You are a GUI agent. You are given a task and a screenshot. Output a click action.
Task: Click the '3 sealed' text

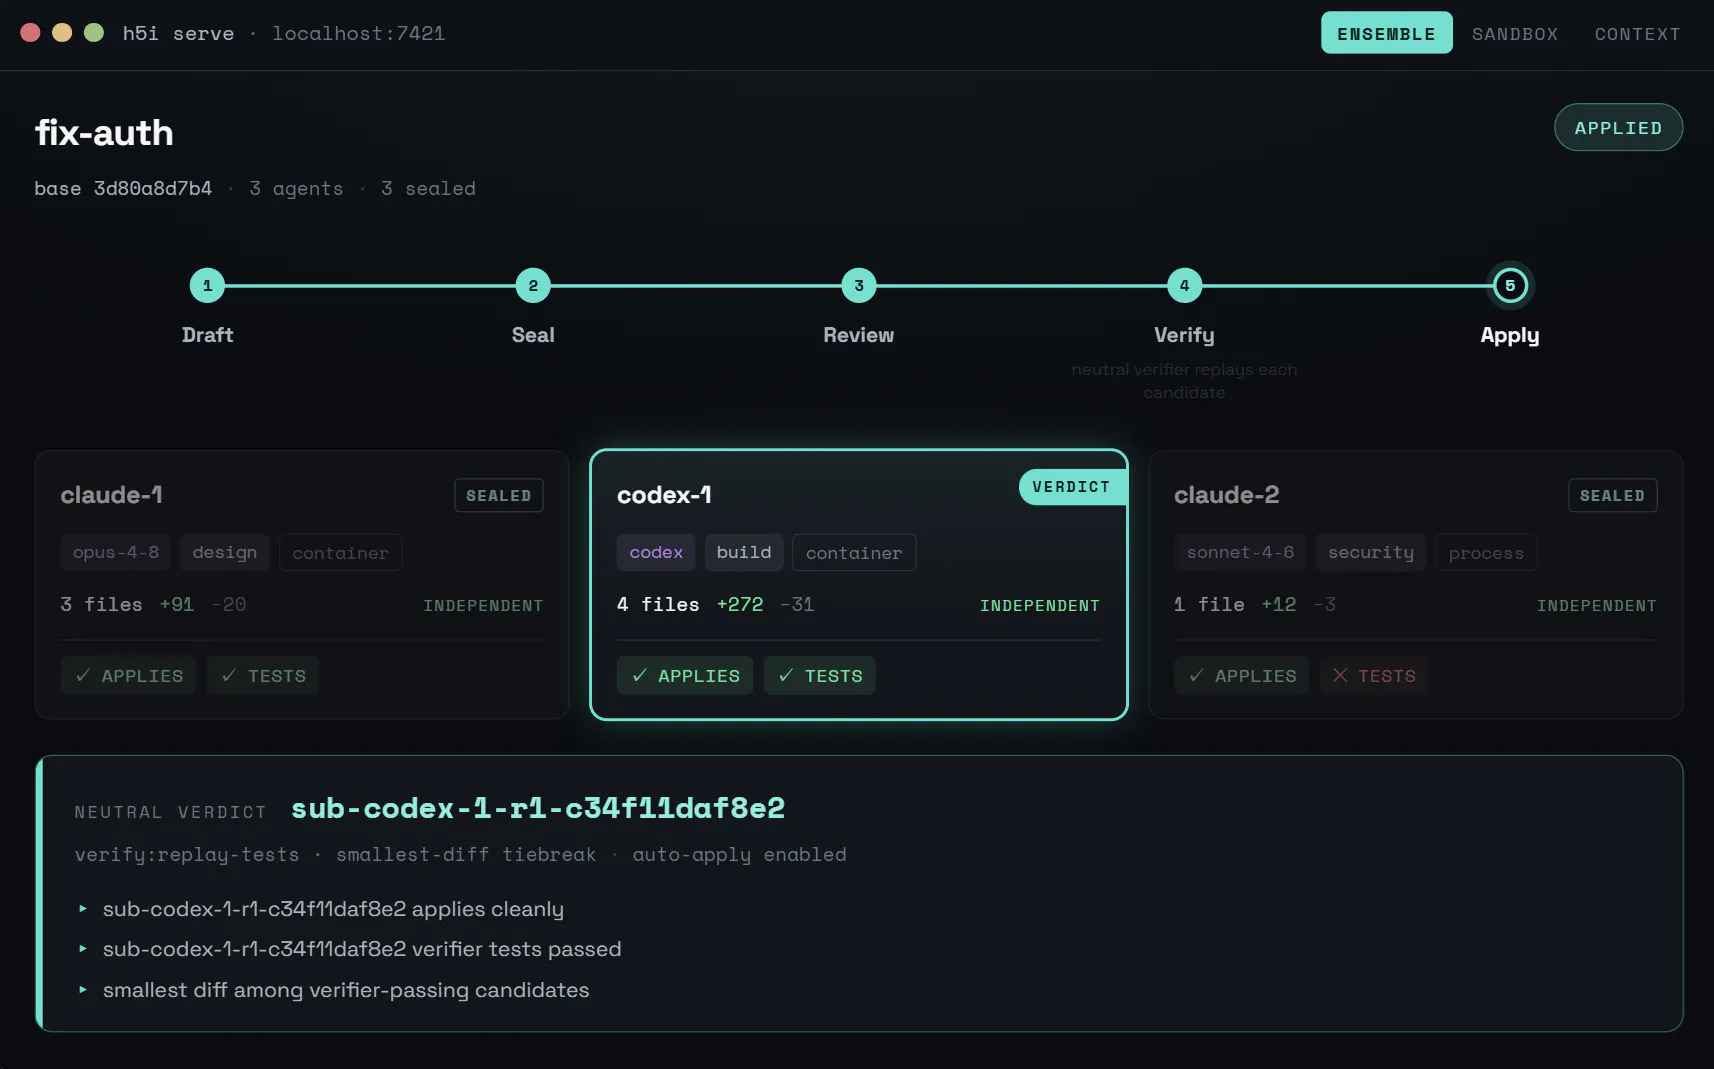(x=428, y=188)
